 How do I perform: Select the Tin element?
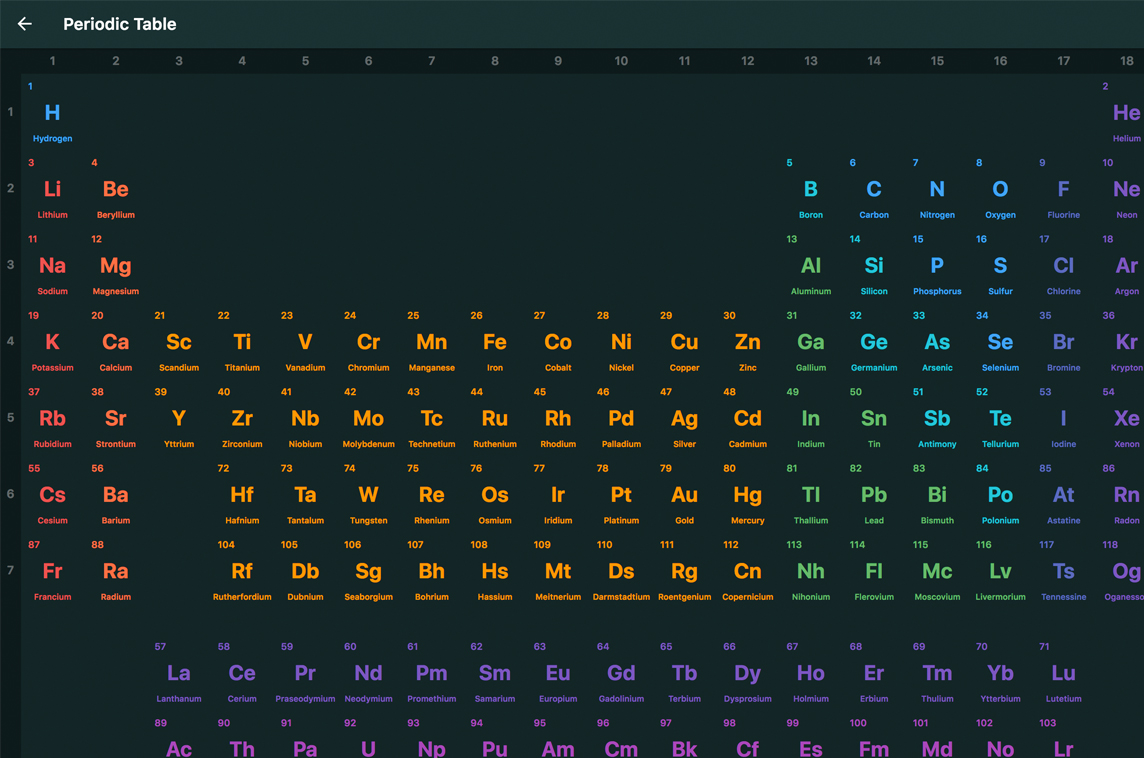coord(874,419)
